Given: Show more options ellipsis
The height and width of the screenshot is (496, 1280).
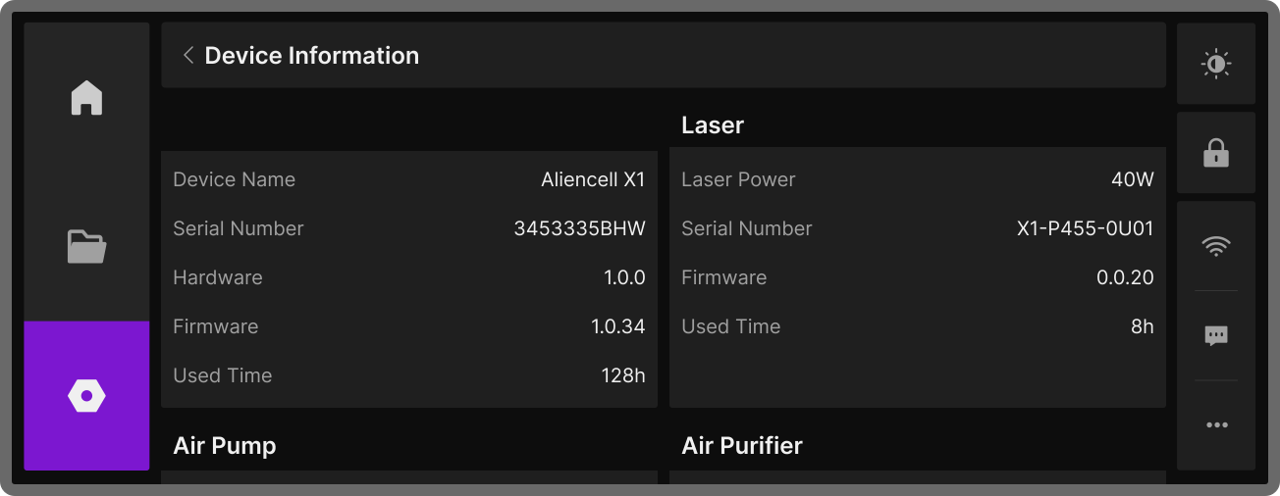Looking at the screenshot, I should 1216,425.
